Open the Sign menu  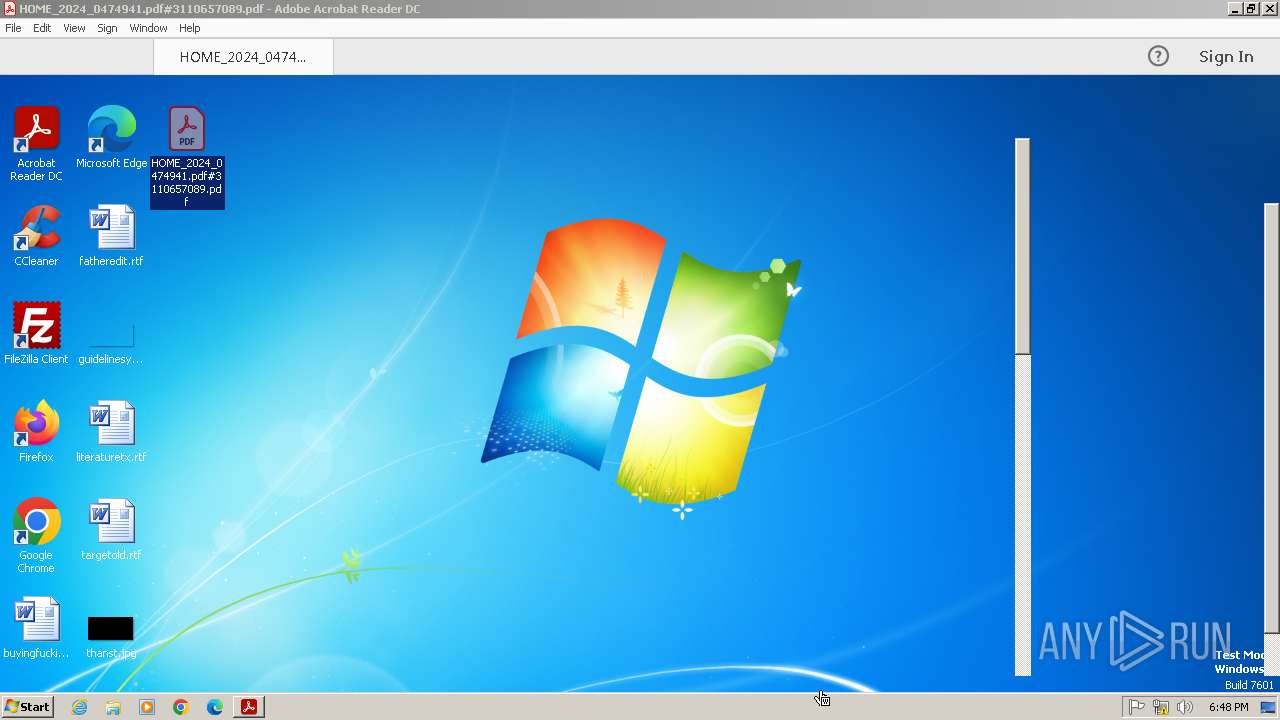[107, 28]
